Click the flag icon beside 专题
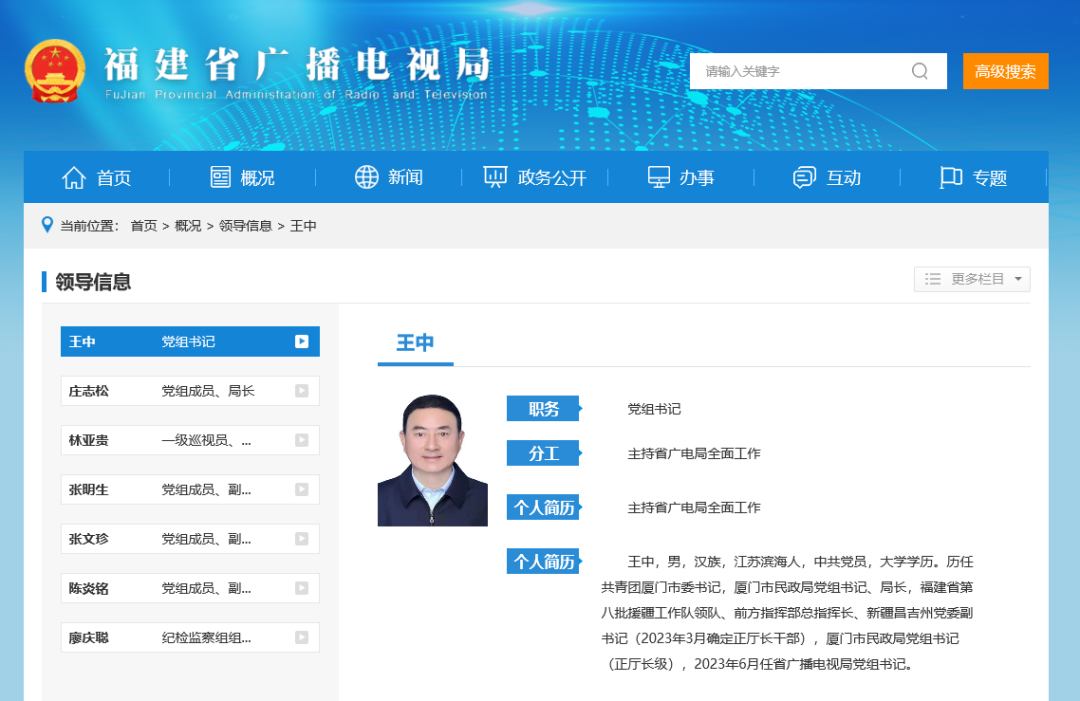Screen dimensions: 1080x701 click(x=952, y=177)
